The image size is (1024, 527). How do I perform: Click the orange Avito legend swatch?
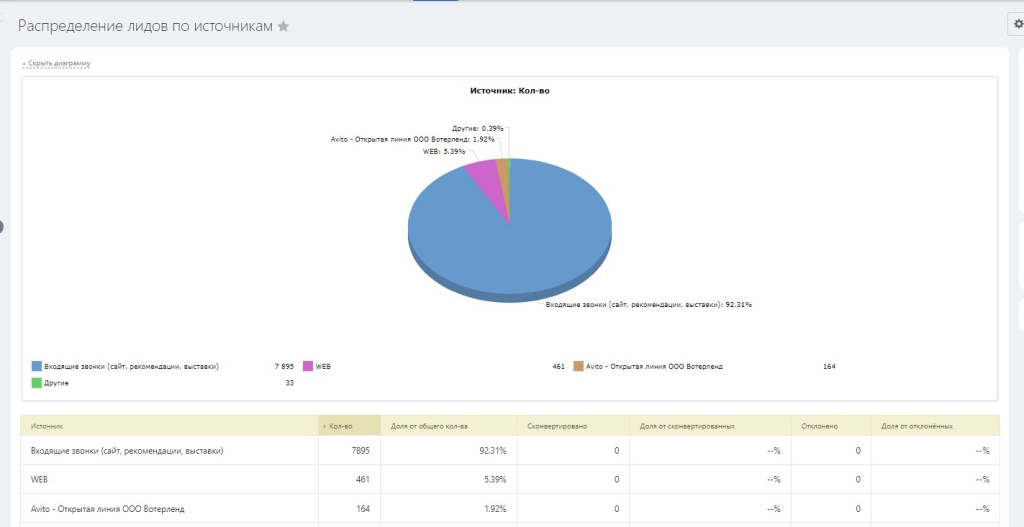coord(579,366)
